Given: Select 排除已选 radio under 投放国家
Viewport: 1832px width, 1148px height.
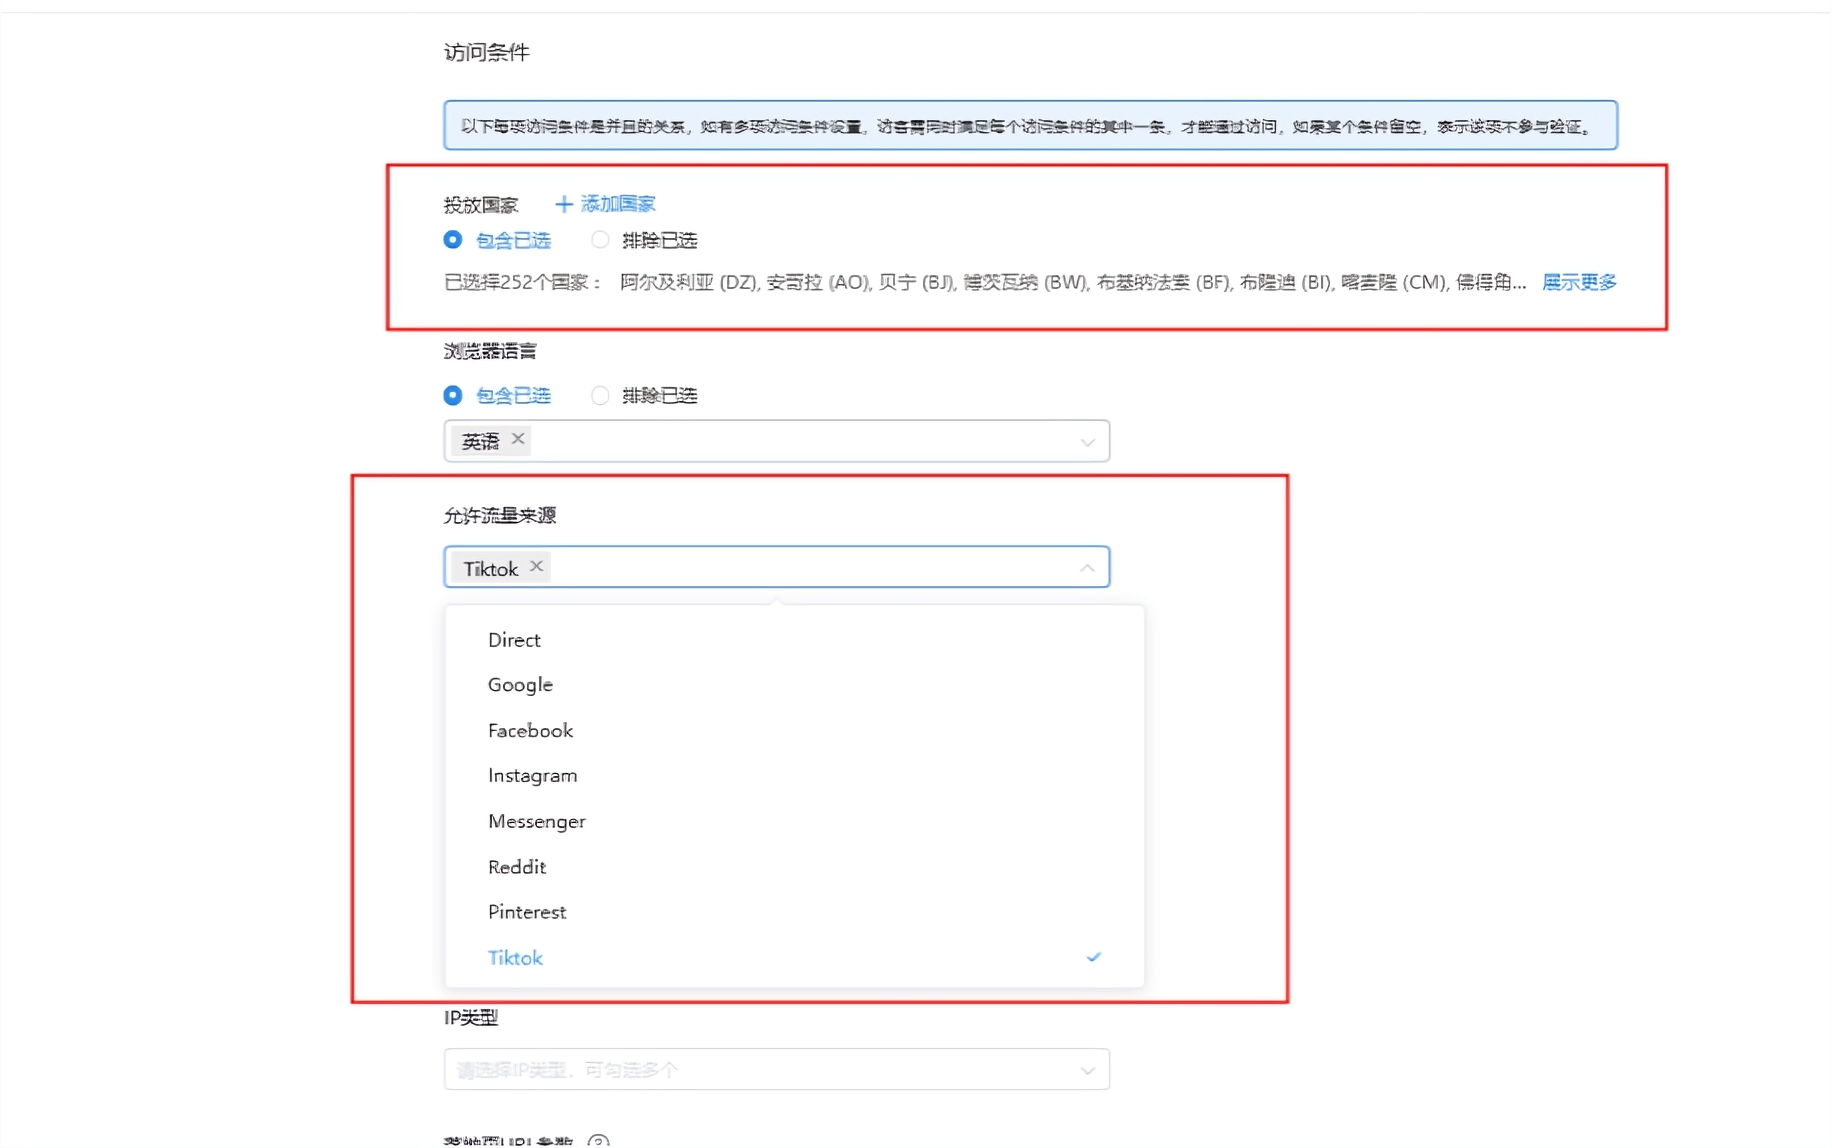Looking at the screenshot, I should tap(600, 240).
